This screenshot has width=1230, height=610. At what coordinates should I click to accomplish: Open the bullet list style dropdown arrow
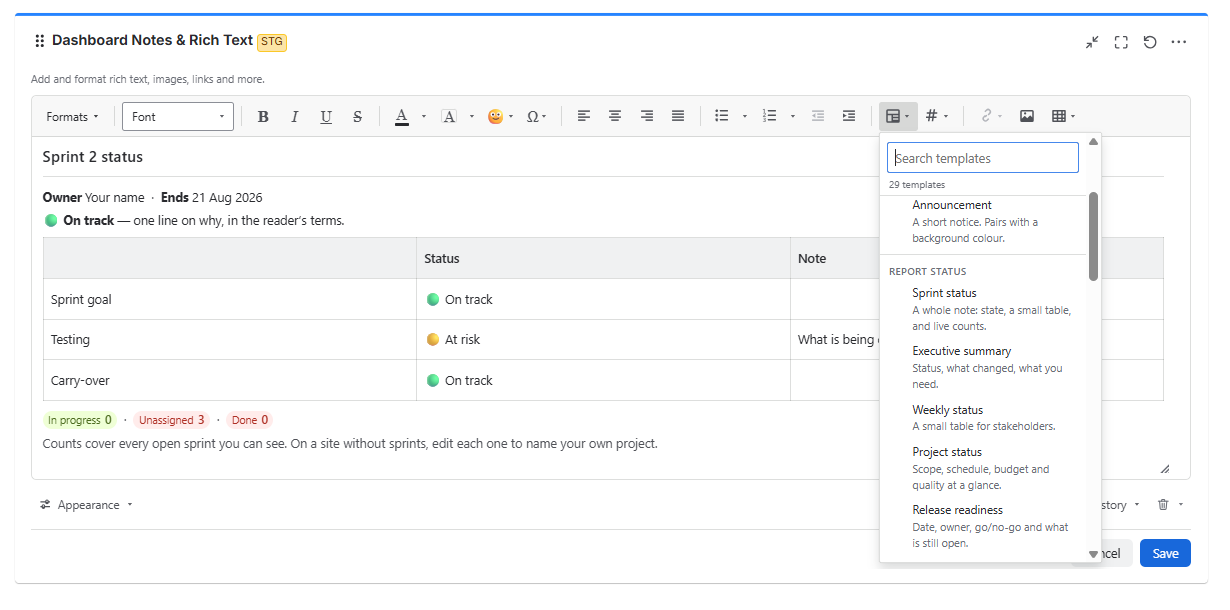coord(744,117)
